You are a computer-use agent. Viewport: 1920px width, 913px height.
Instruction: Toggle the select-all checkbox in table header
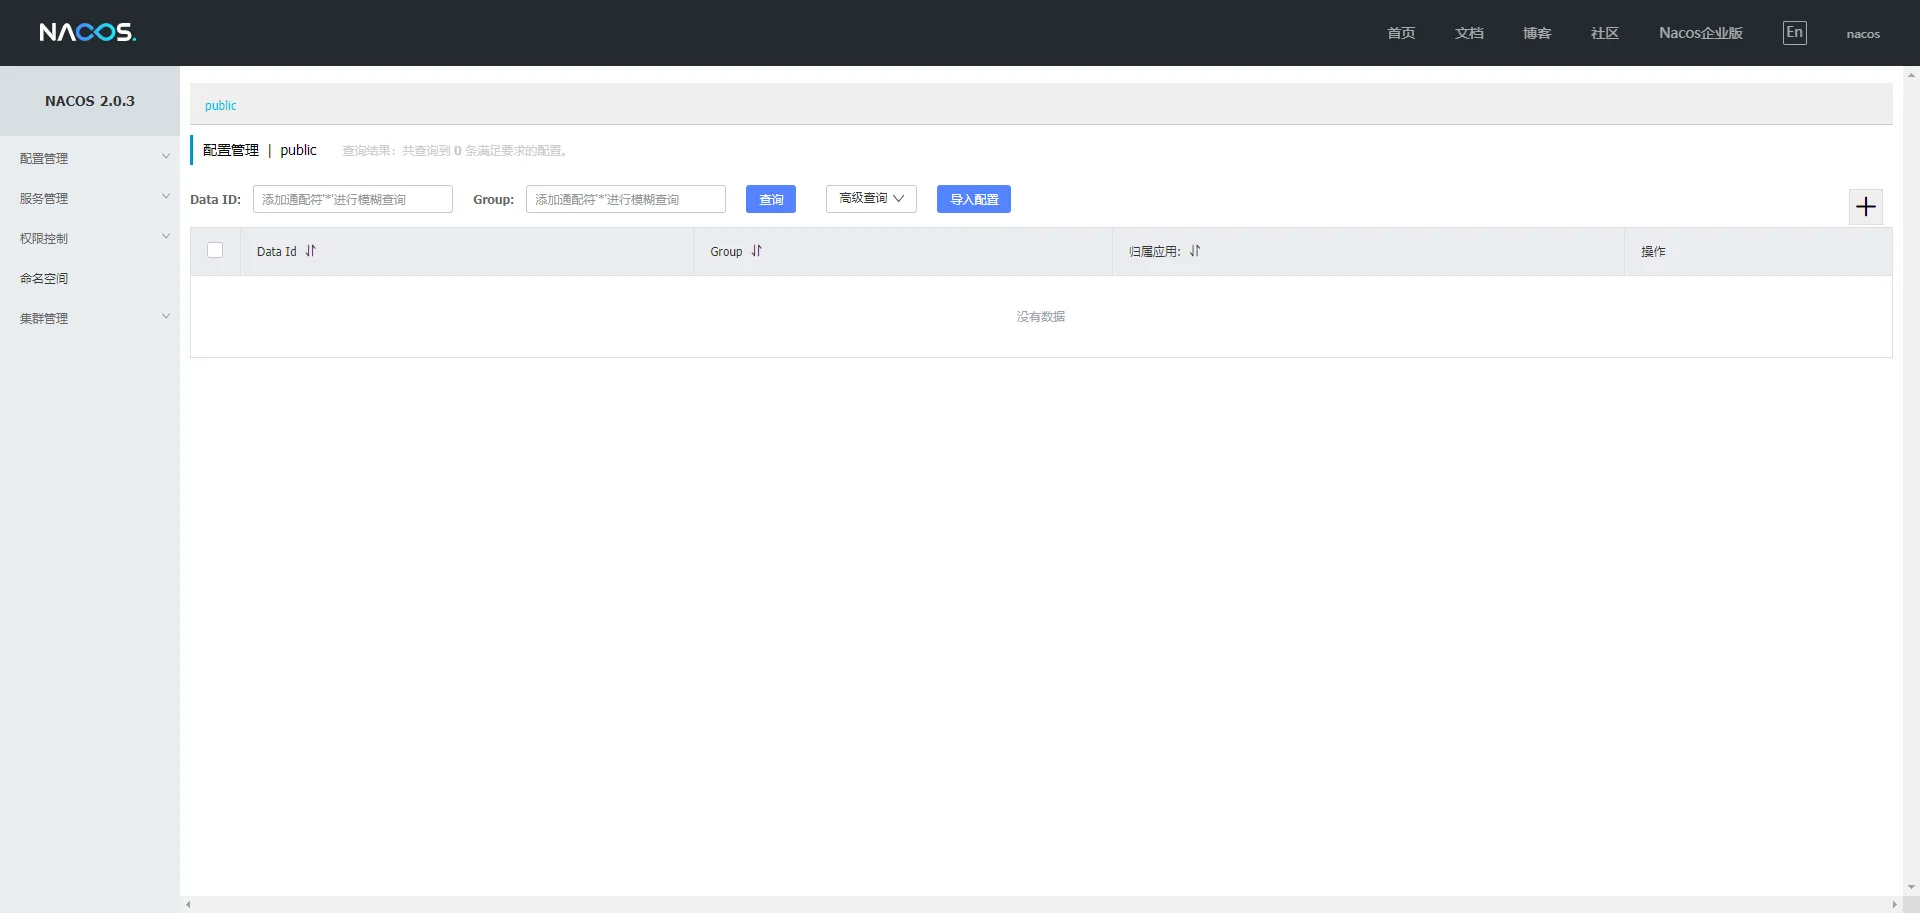(215, 251)
